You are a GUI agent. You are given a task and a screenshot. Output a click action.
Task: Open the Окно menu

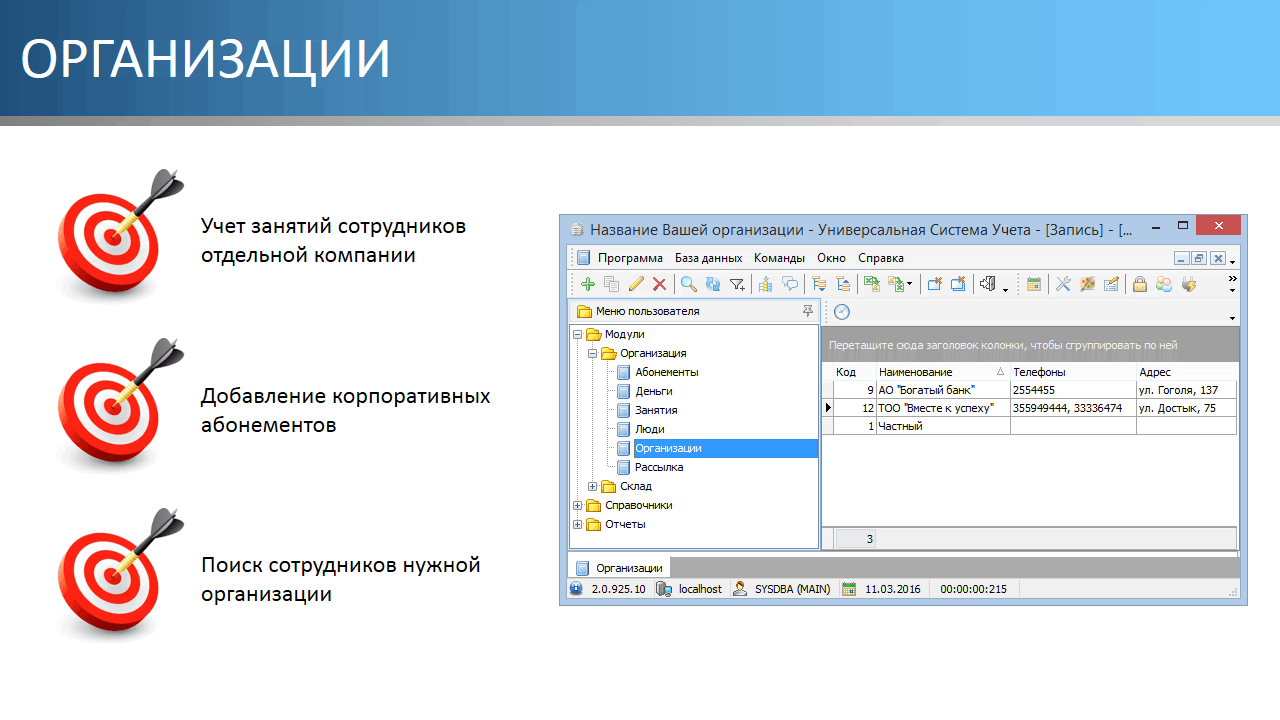pos(831,258)
